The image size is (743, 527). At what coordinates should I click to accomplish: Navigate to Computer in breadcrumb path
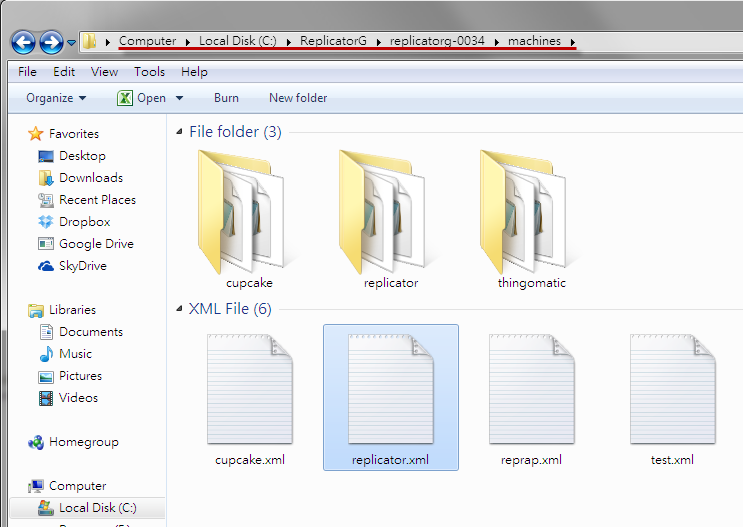pyautogui.click(x=147, y=41)
